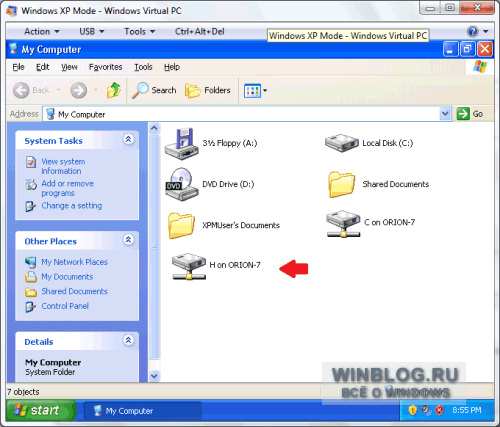Click the Forward navigation arrow
The width and height of the screenshot is (500, 427).
79,90
